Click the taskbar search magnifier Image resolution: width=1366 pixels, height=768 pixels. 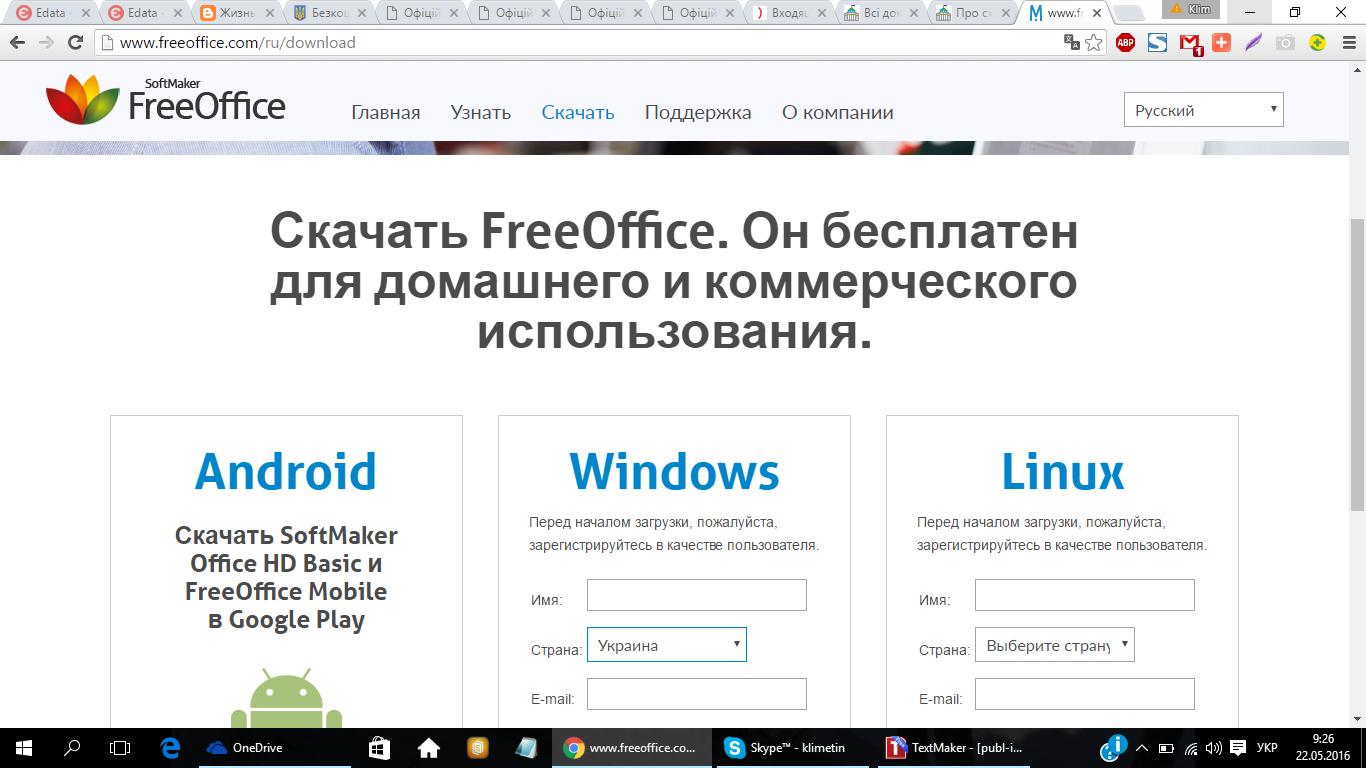(x=72, y=747)
